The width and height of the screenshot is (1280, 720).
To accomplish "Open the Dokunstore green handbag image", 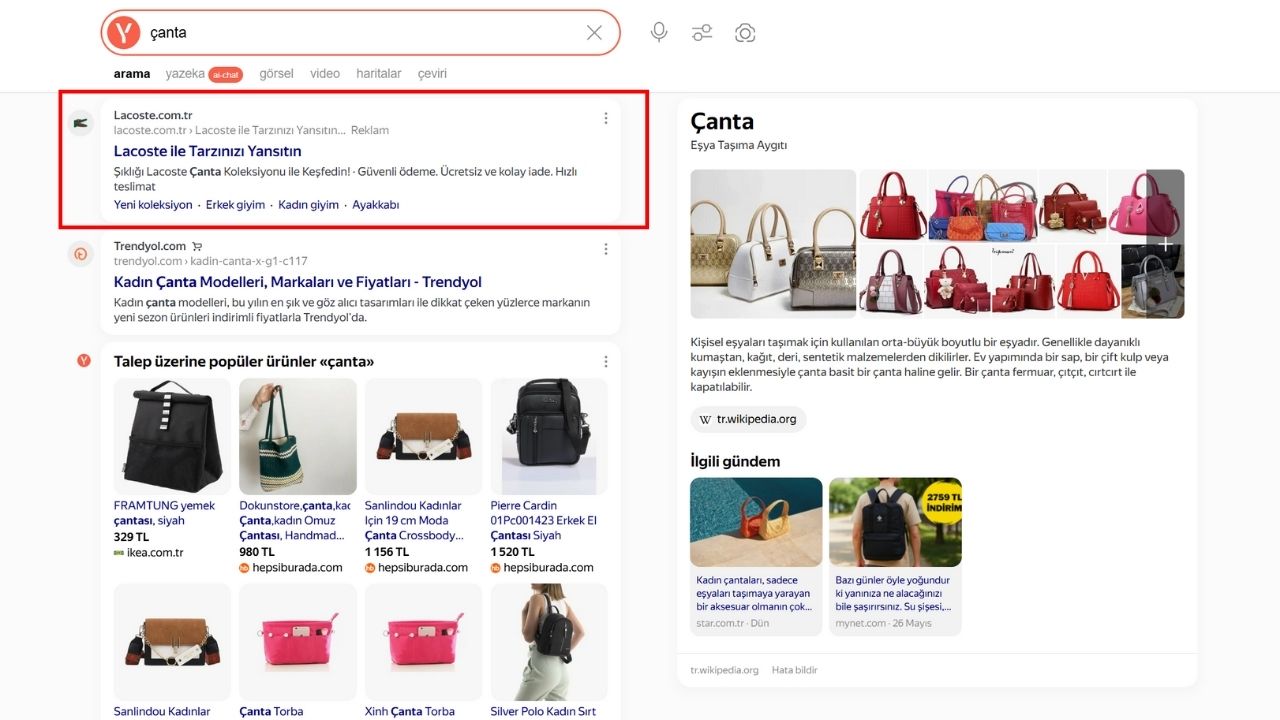I will [298, 436].
